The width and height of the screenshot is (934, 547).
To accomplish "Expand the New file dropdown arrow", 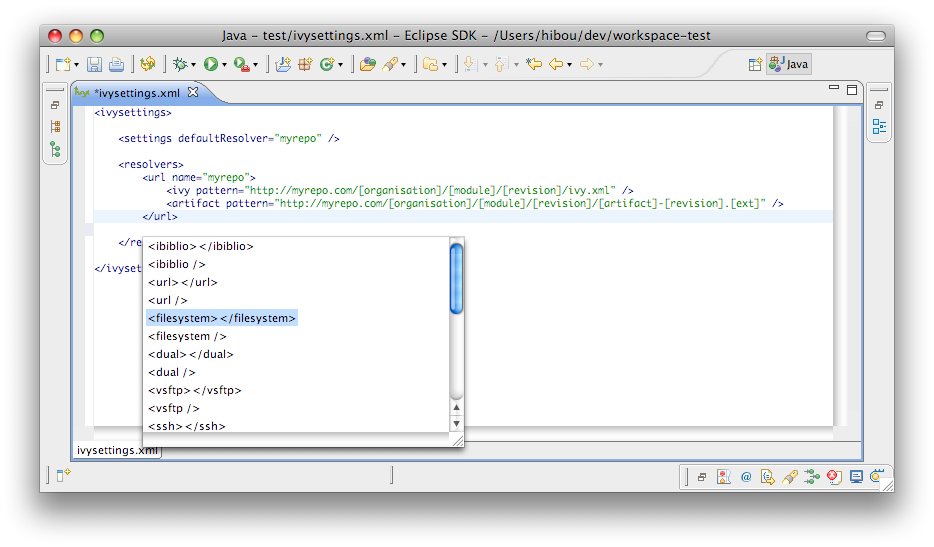I will (76, 65).
